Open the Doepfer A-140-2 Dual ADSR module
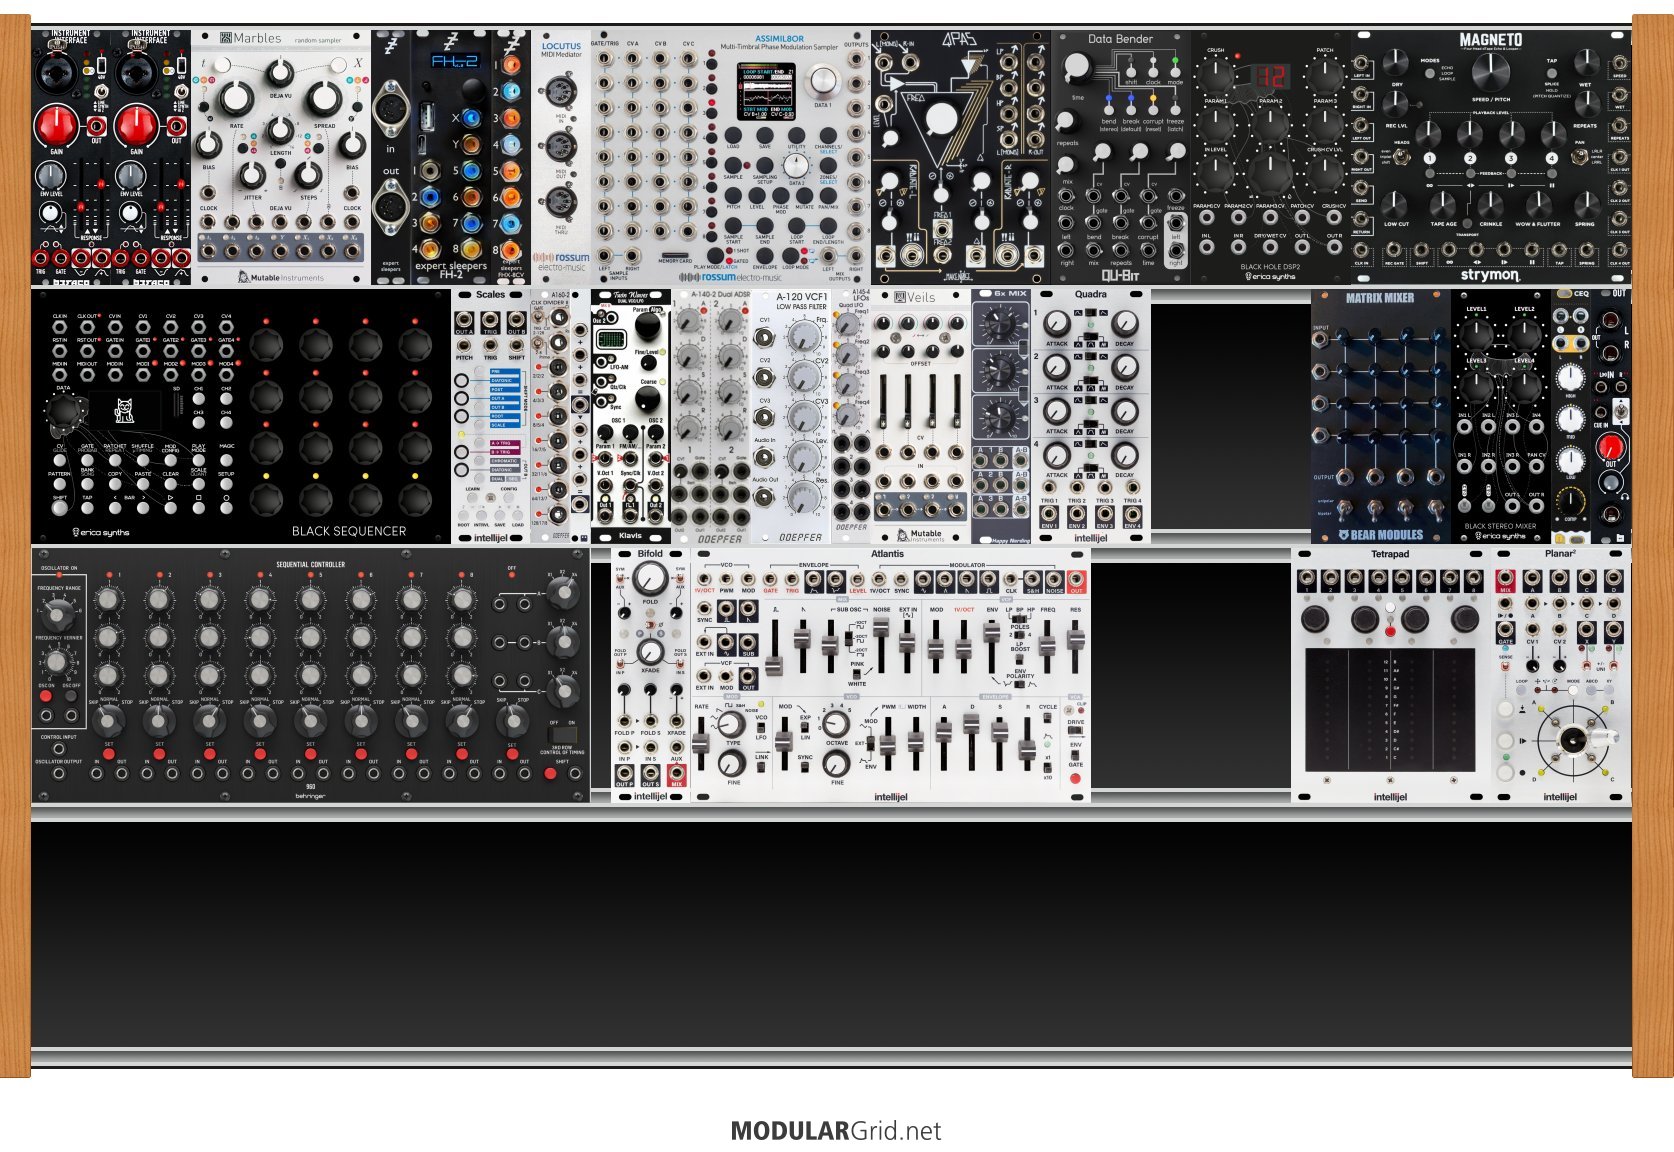Screen dimensions: 1674x1152 click(x=711, y=416)
